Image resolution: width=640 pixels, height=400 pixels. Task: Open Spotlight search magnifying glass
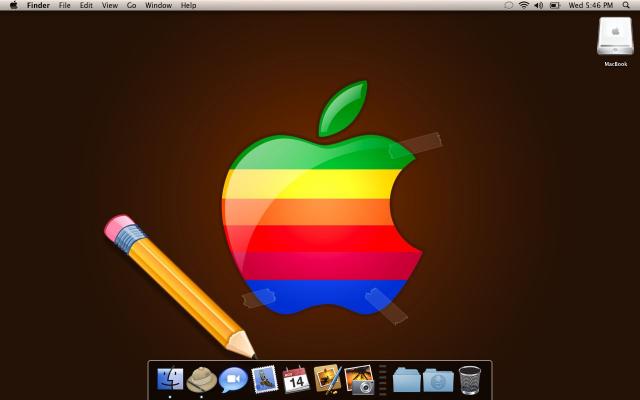[x=626, y=5]
